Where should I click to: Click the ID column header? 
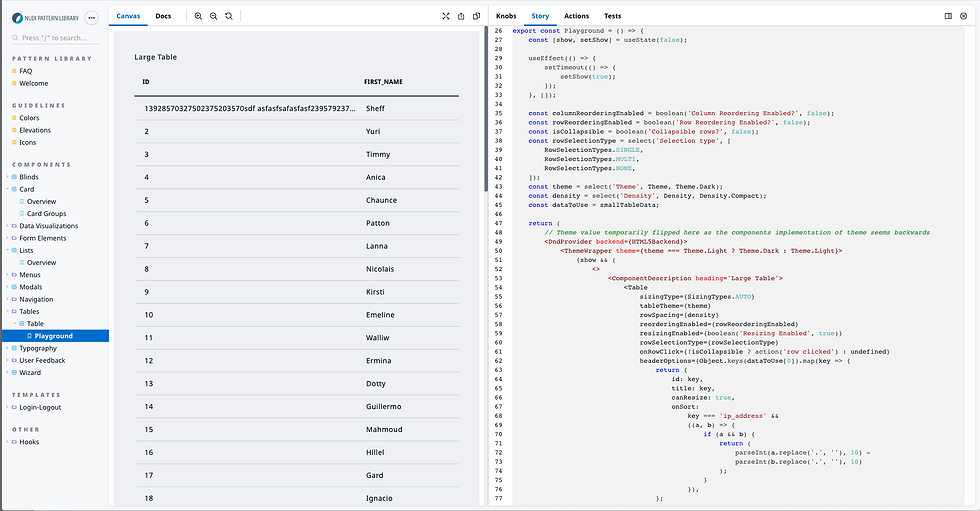146,82
